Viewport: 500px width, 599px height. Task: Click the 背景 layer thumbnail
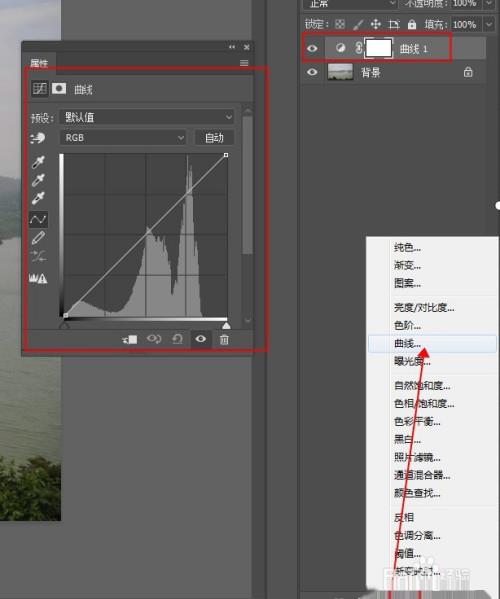tap(340, 72)
